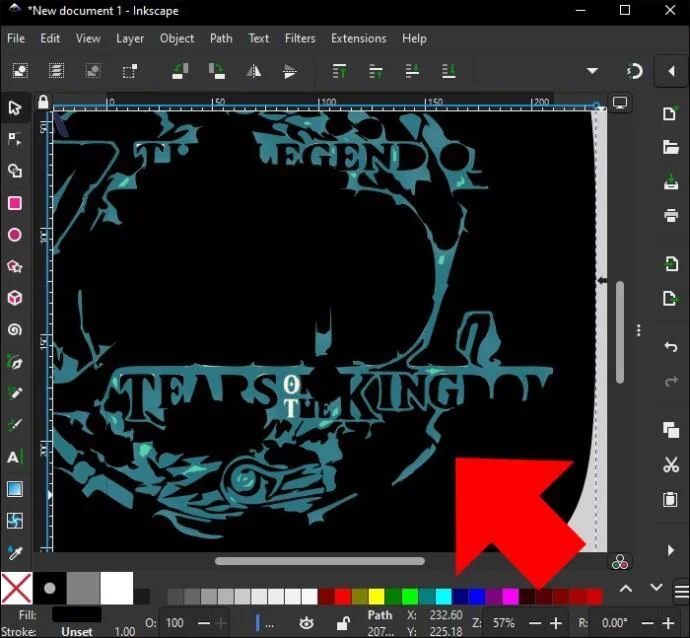The image size is (690, 638).
Task: Rotate selection 90° clockwise
Action: tap(217, 71)
